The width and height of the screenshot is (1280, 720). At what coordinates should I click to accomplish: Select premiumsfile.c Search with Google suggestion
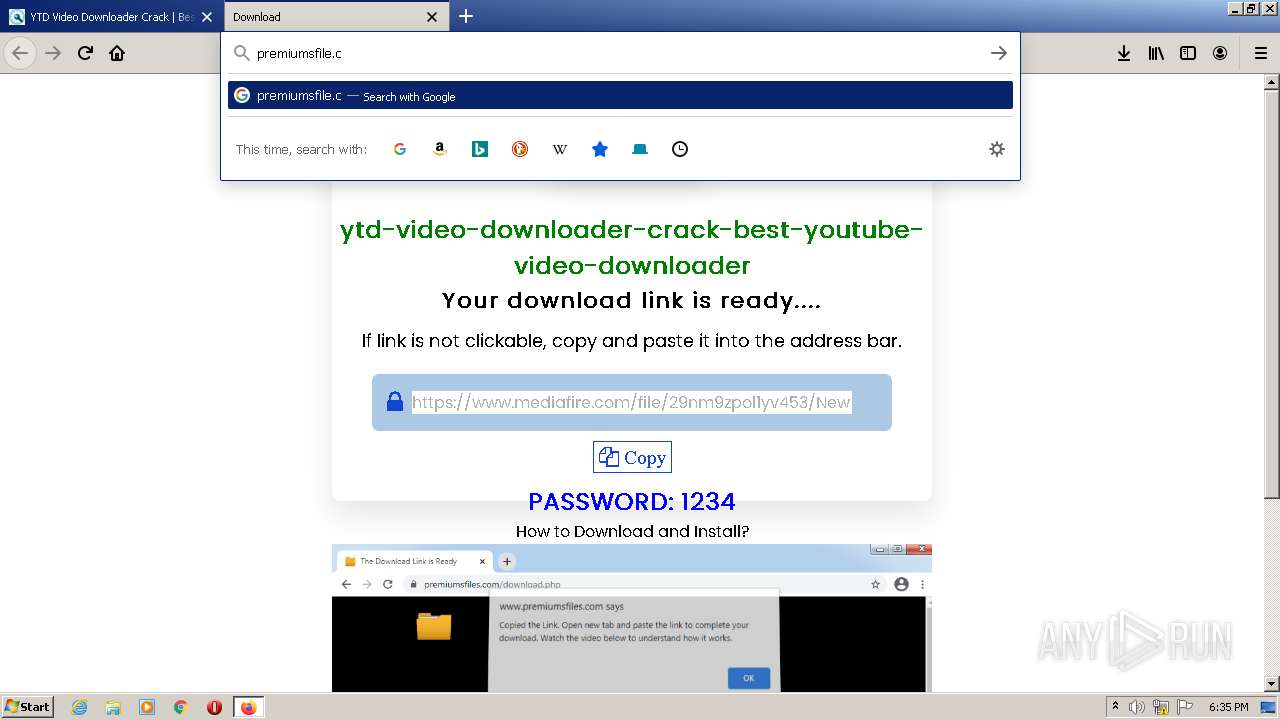pyautogui.click(x=620, y=96)
